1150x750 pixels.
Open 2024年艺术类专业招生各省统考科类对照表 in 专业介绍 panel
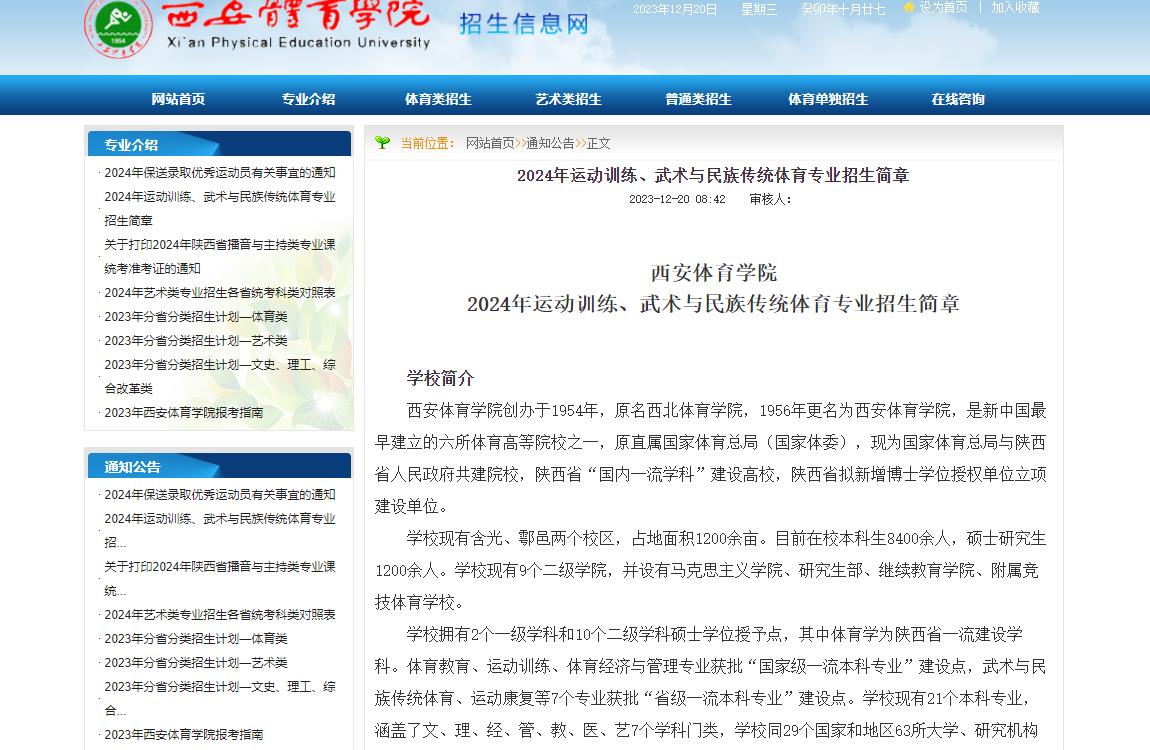(x=219, y=293)
